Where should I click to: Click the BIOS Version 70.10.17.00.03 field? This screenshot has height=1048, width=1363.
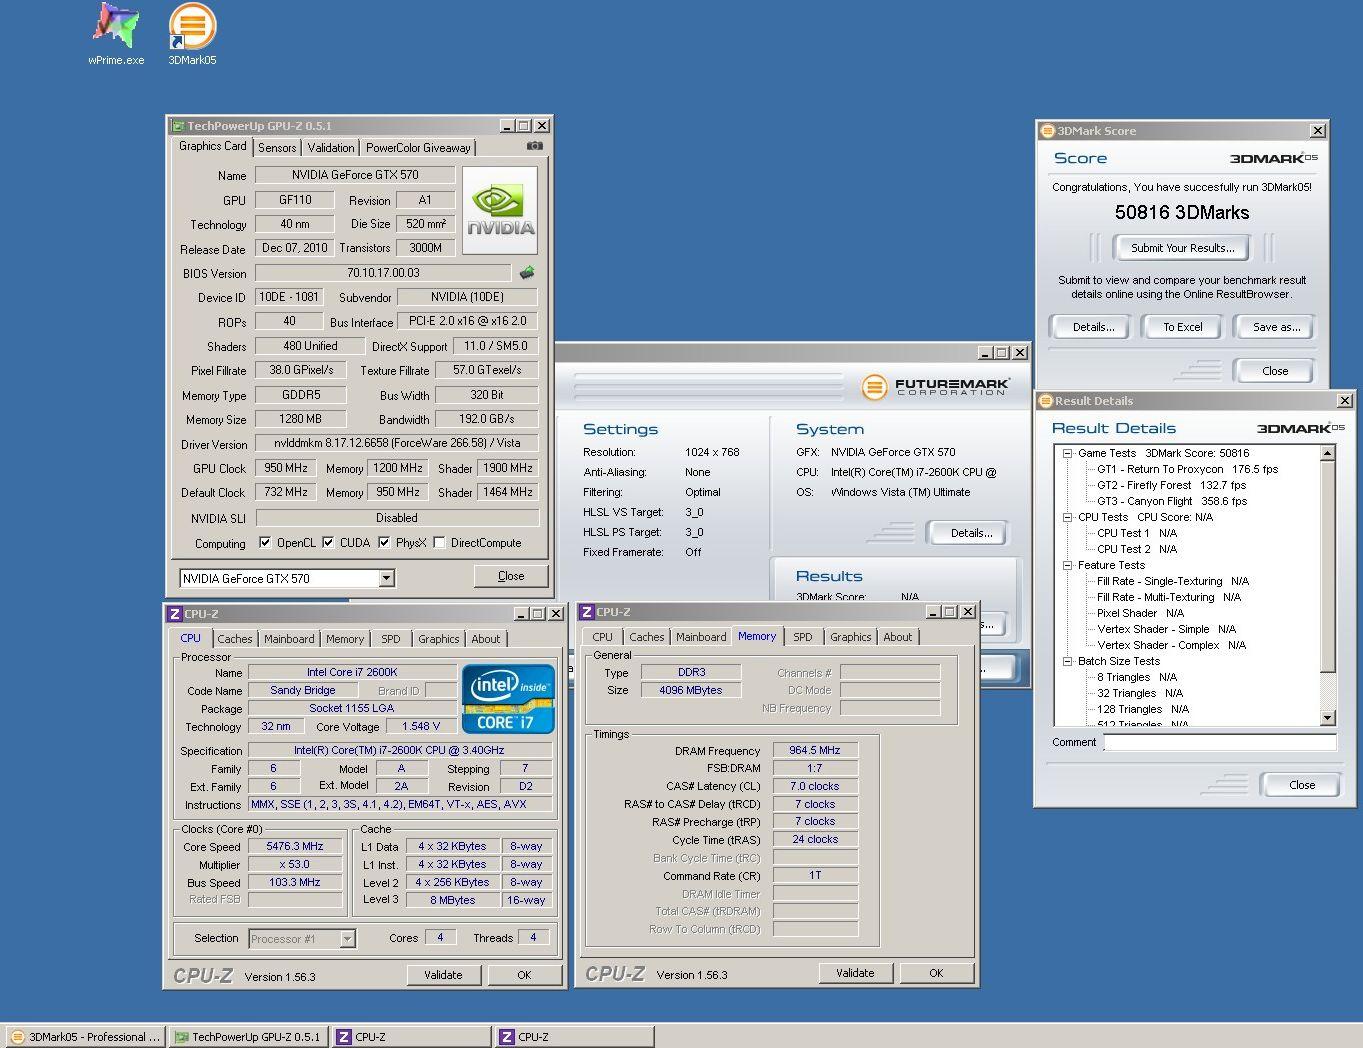click(383, 273)
